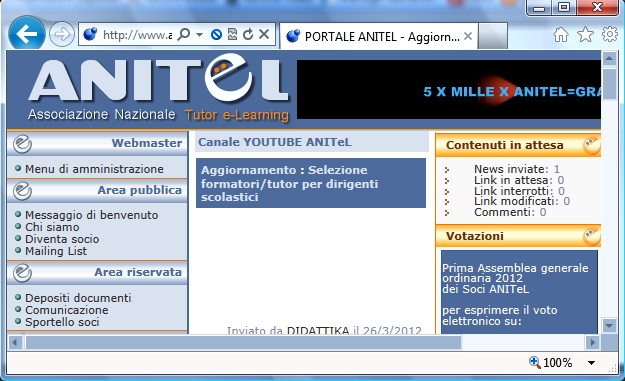This screenshot has width=625, height=381.
Task: Click the 5 X MILLE X ANITEL banner
Action: [449, 89]
